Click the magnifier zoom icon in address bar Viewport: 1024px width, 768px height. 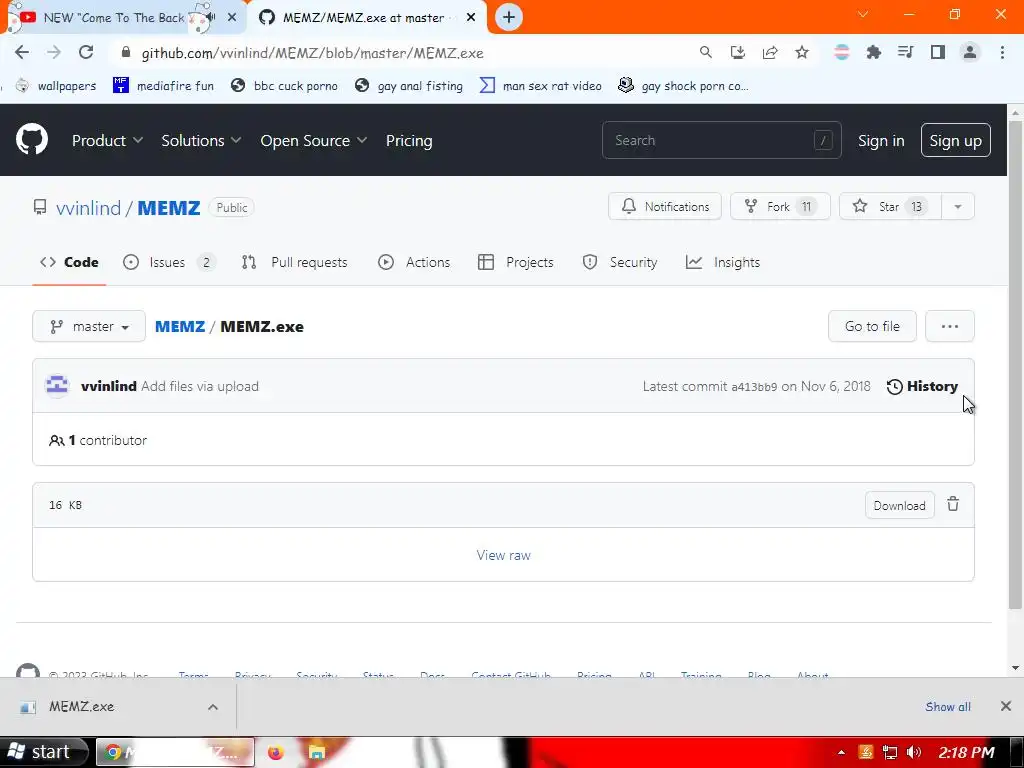[705, 52]
